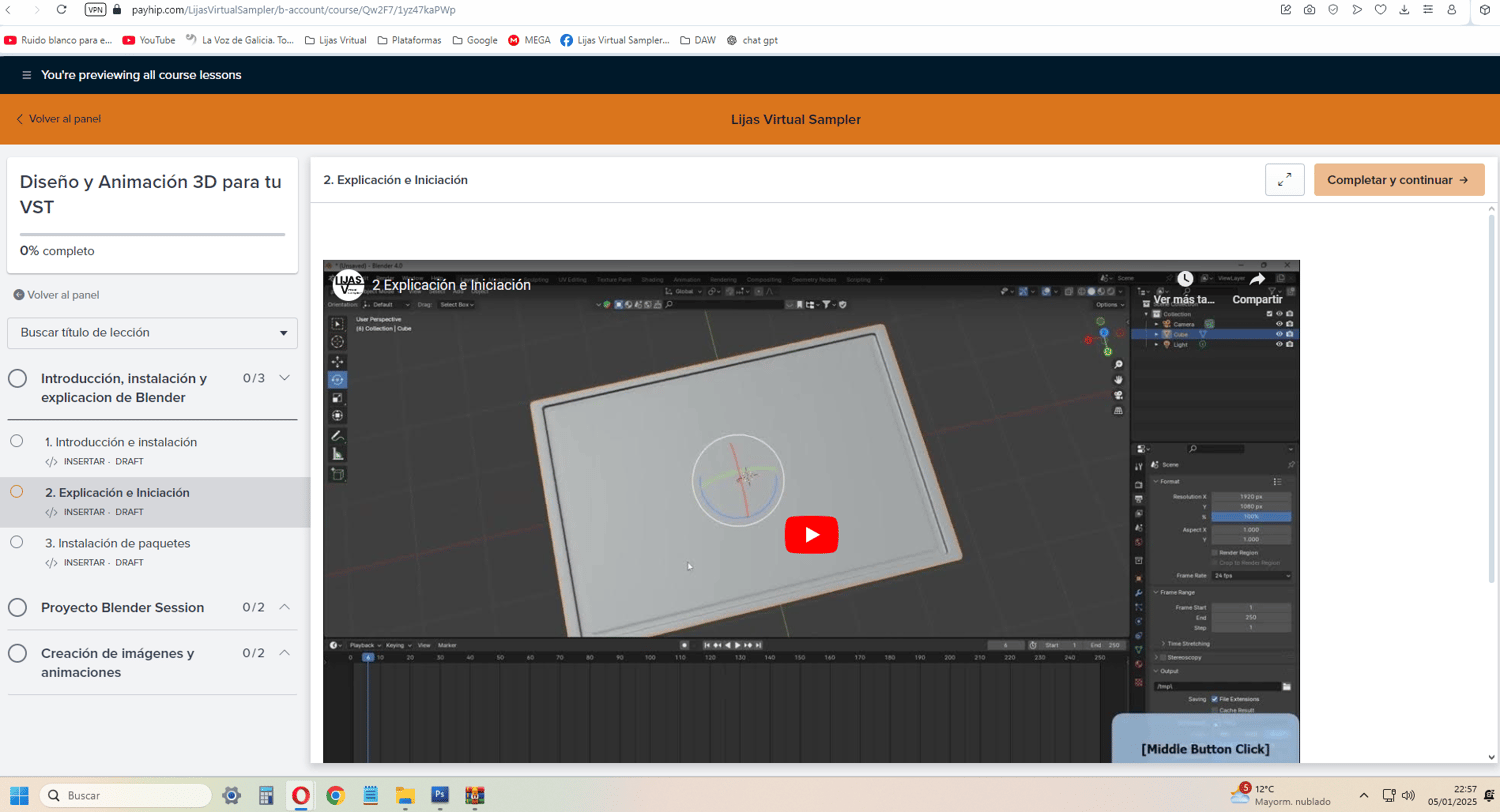This screenshot has width=1500, height=812.
Task: Click the heart bookmarks icon in browser toolbar
Action: point(1381,10)
